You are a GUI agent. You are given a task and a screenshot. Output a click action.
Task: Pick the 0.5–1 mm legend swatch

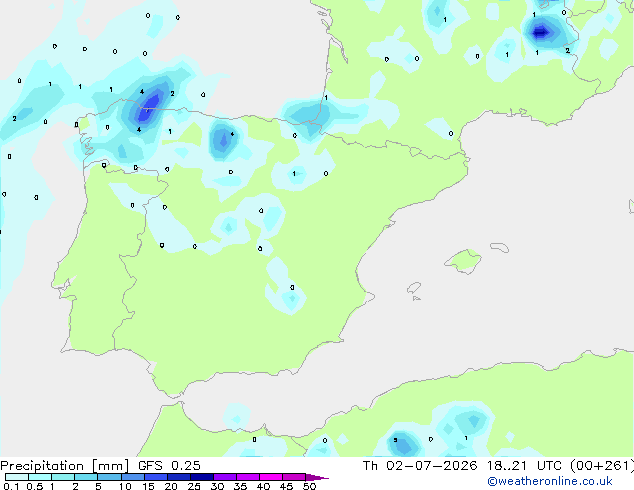[40, 477]
